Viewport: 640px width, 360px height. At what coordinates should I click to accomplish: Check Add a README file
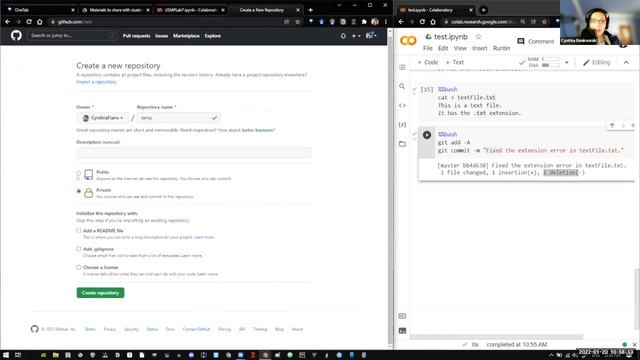tap(78, 231)
